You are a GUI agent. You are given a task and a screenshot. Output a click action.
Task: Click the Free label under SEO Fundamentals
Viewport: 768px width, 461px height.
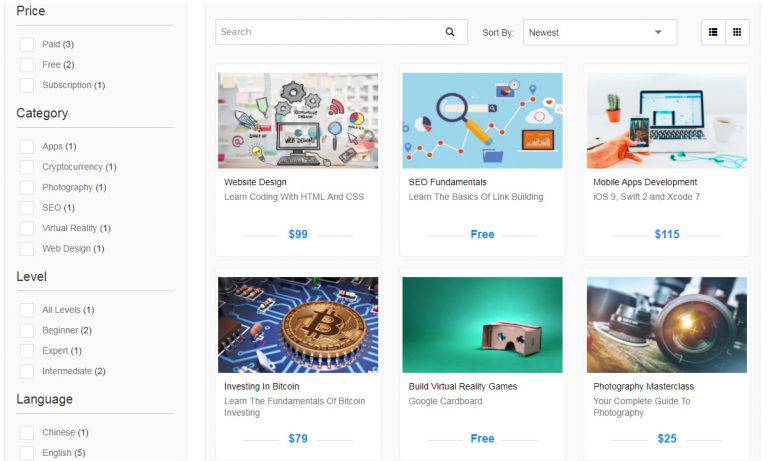pyautogui.click(x=482, y=234)
